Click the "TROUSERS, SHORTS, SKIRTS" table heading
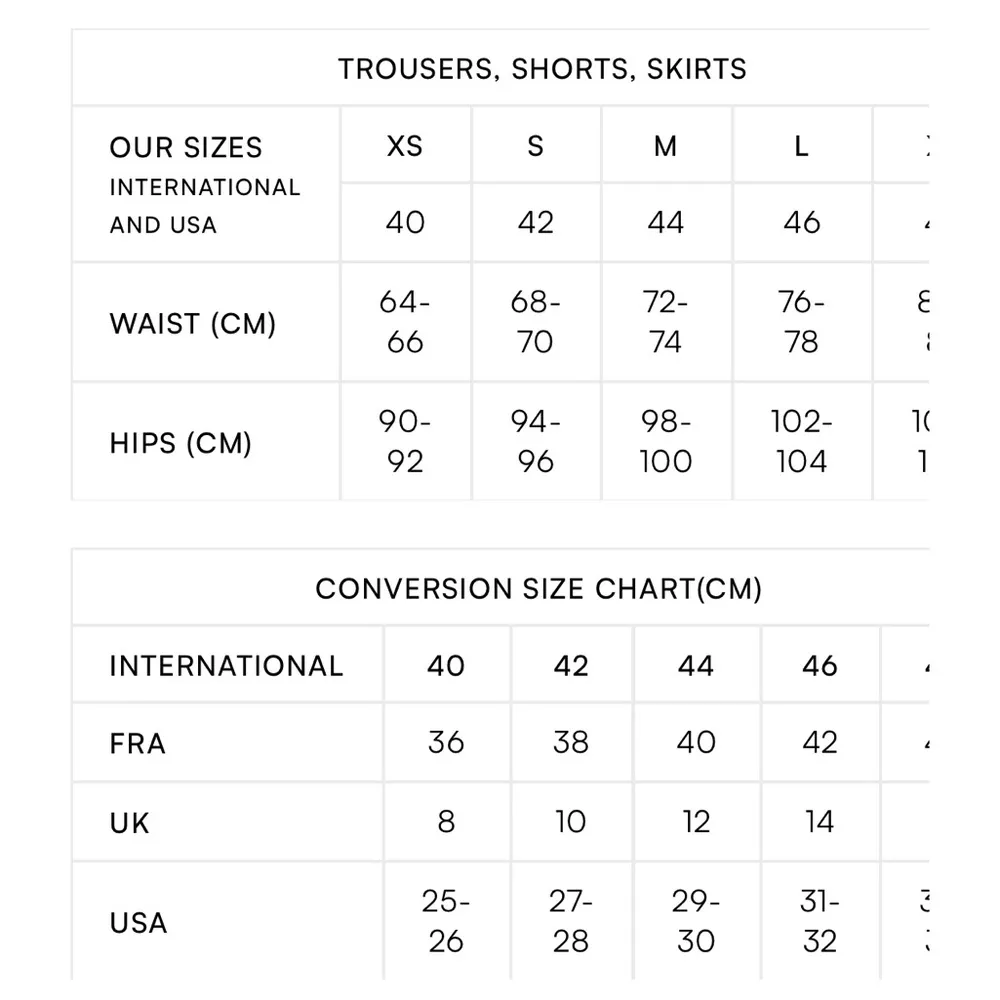 point(542,69)
